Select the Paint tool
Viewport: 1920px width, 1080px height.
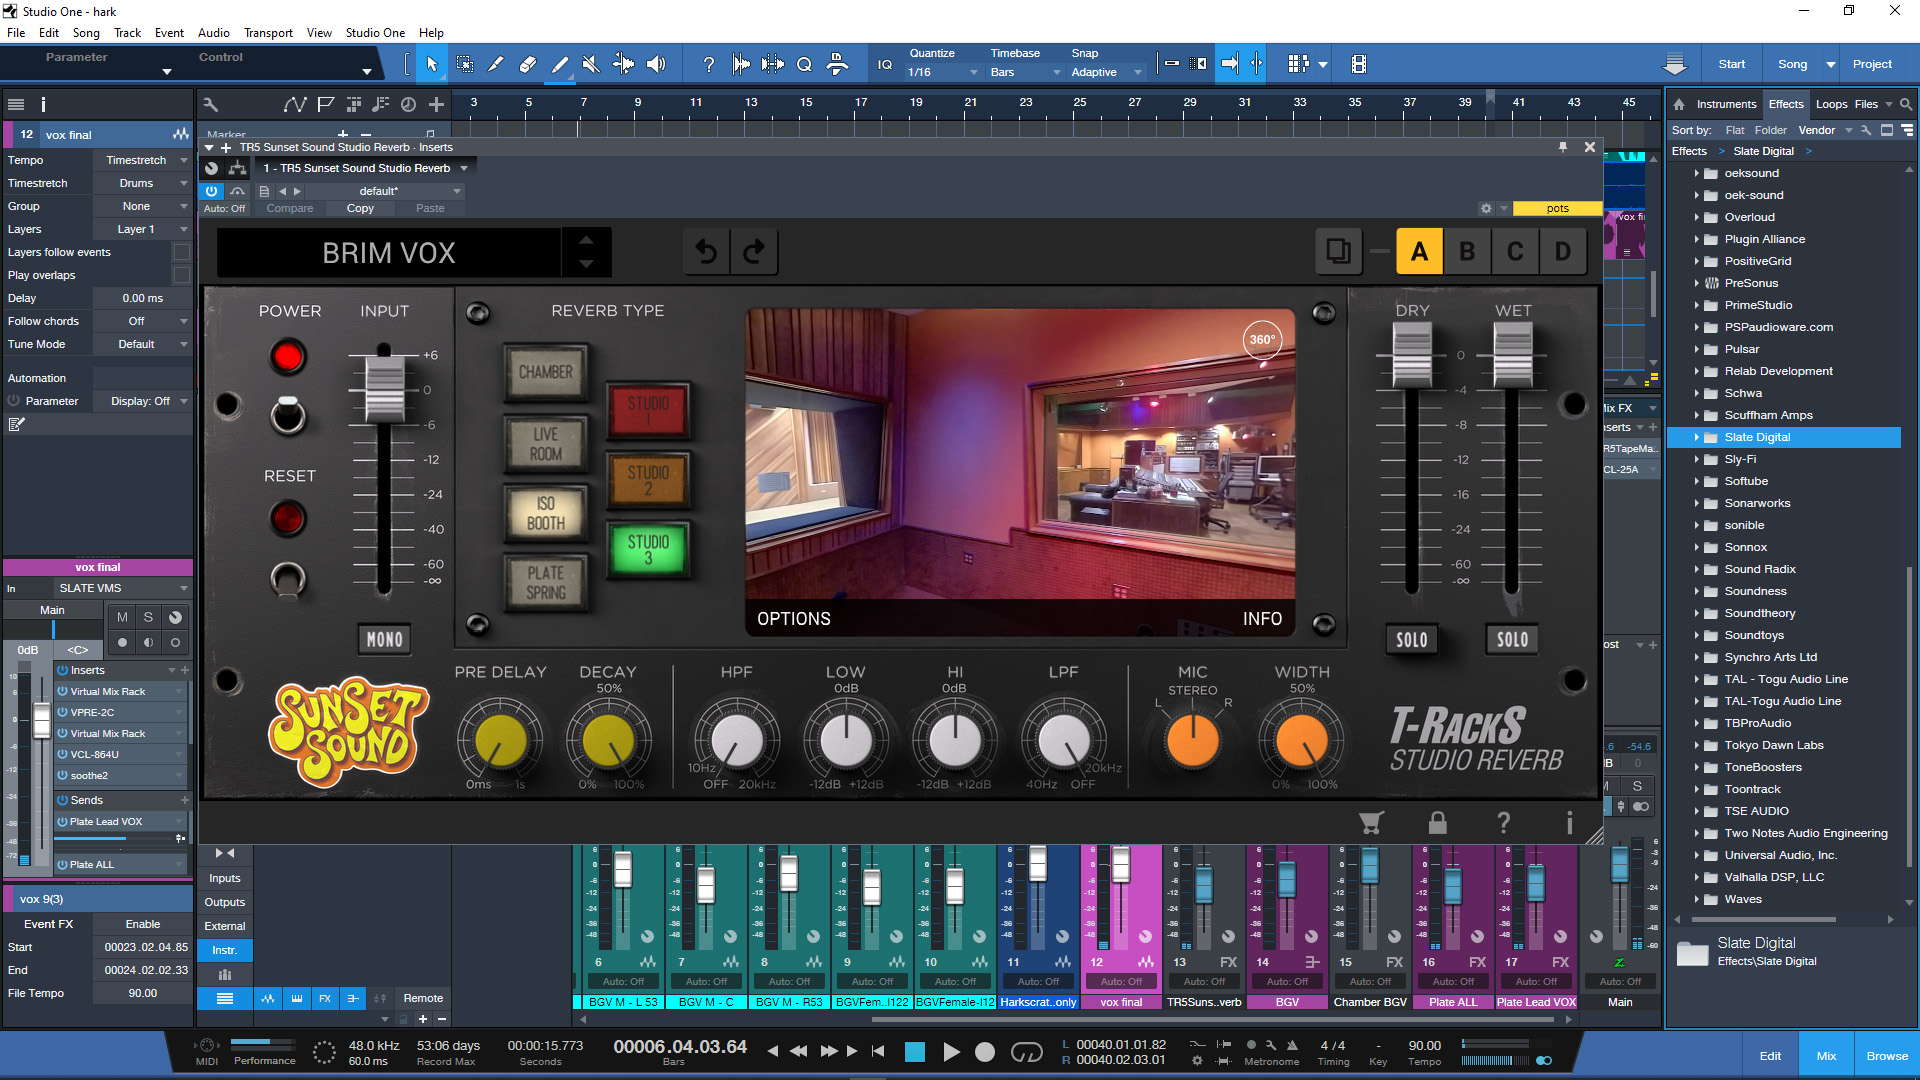[x=560, y=64]
